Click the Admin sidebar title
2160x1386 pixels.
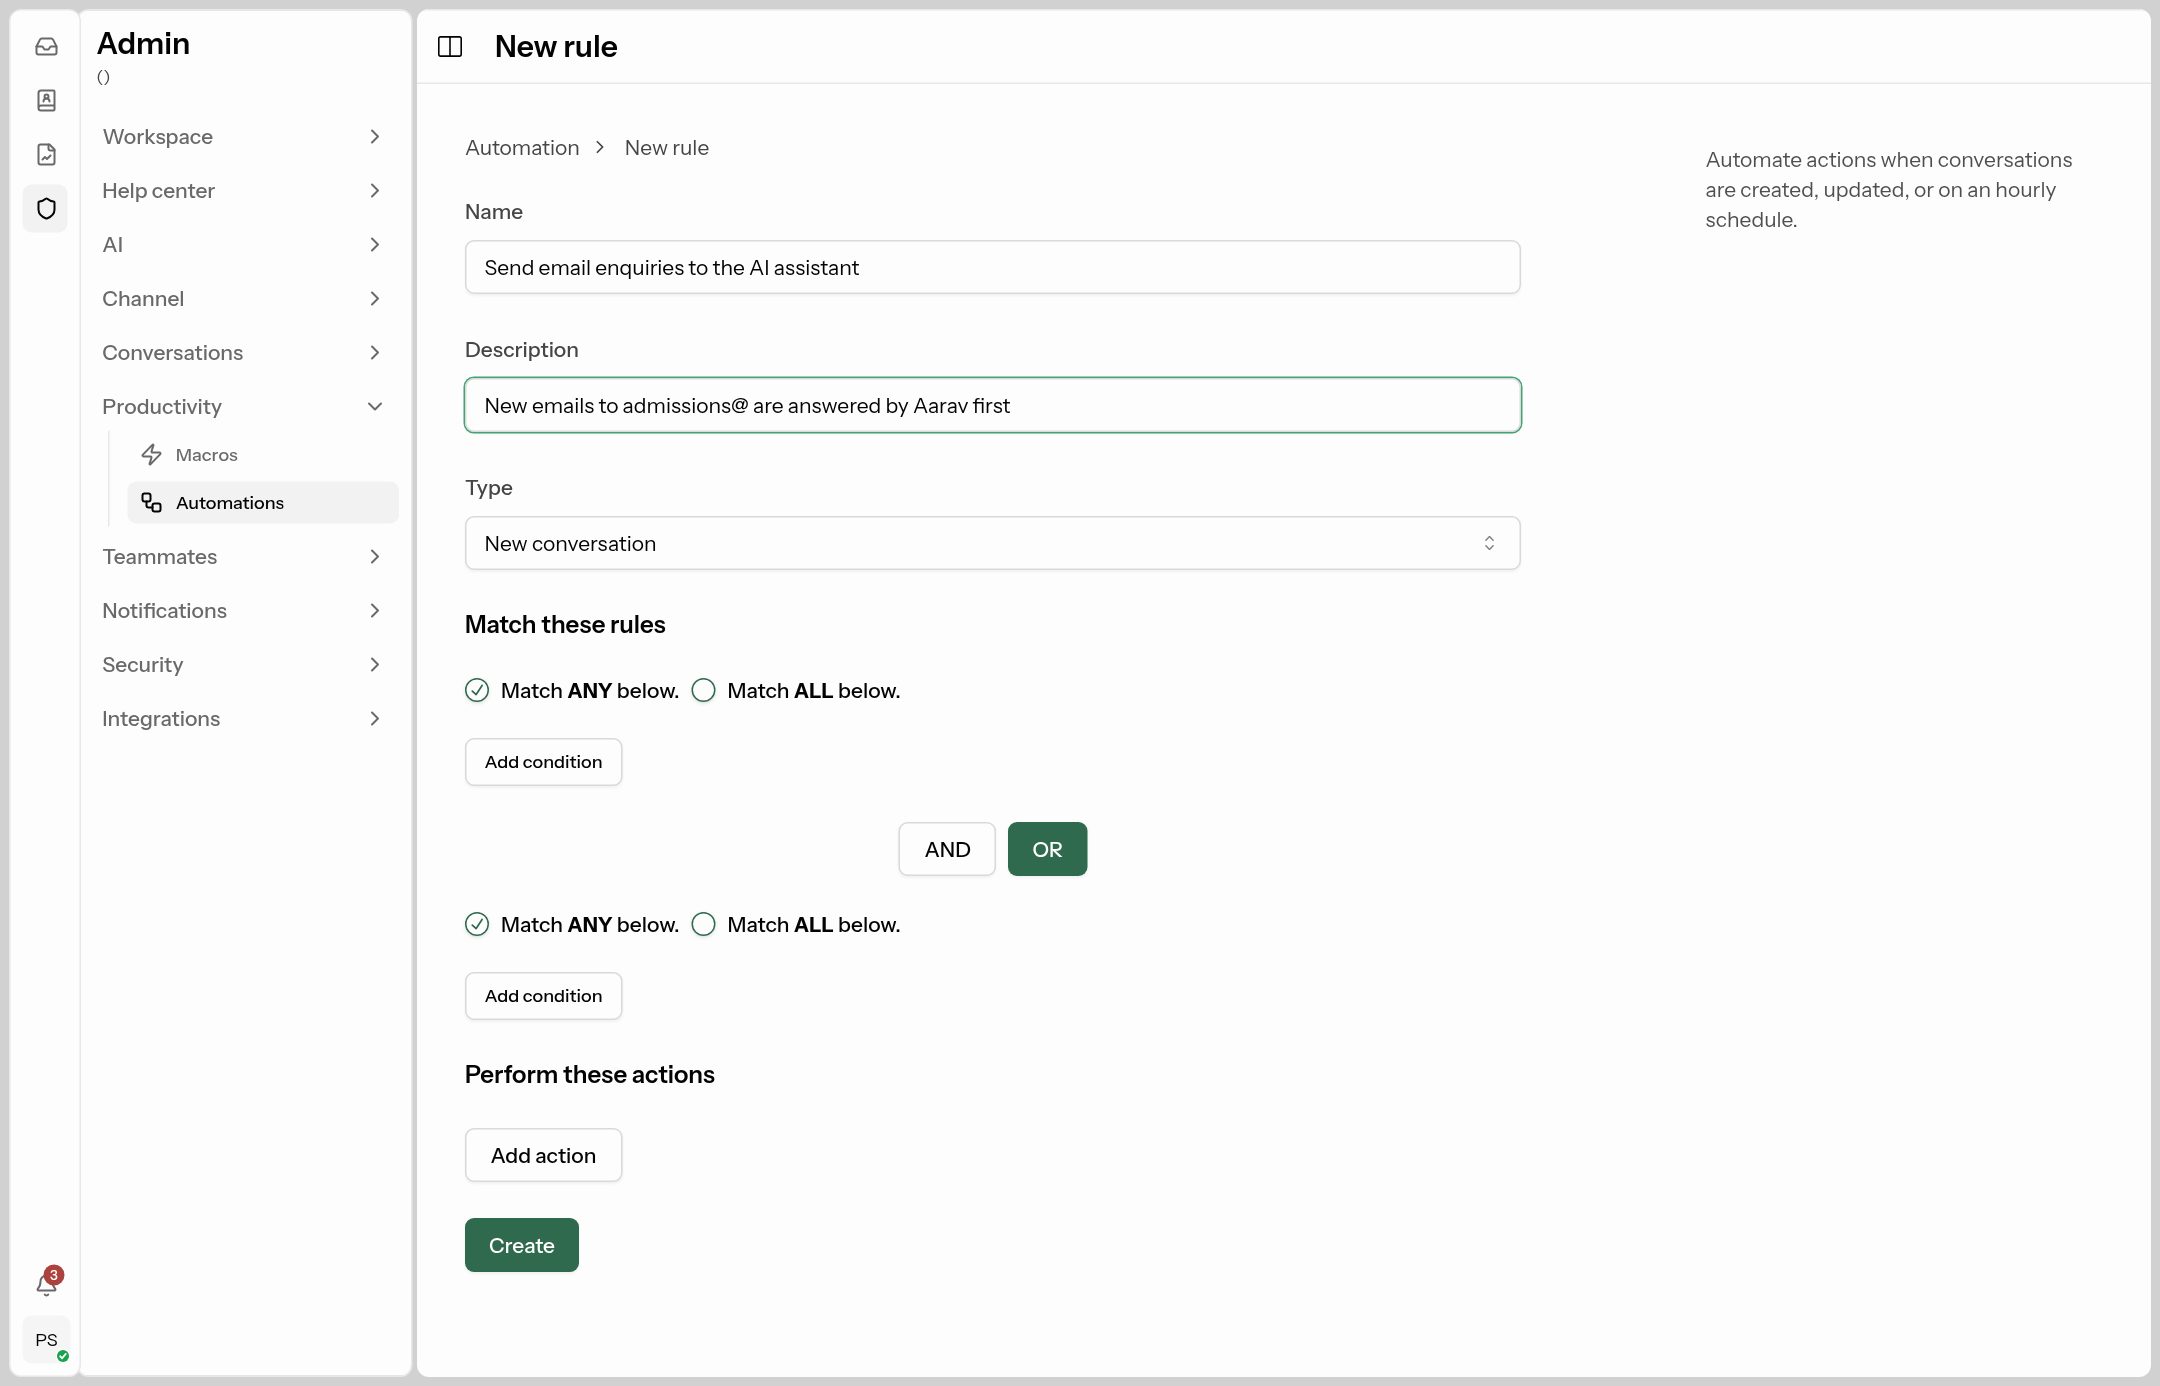click(x=143, y=43)
